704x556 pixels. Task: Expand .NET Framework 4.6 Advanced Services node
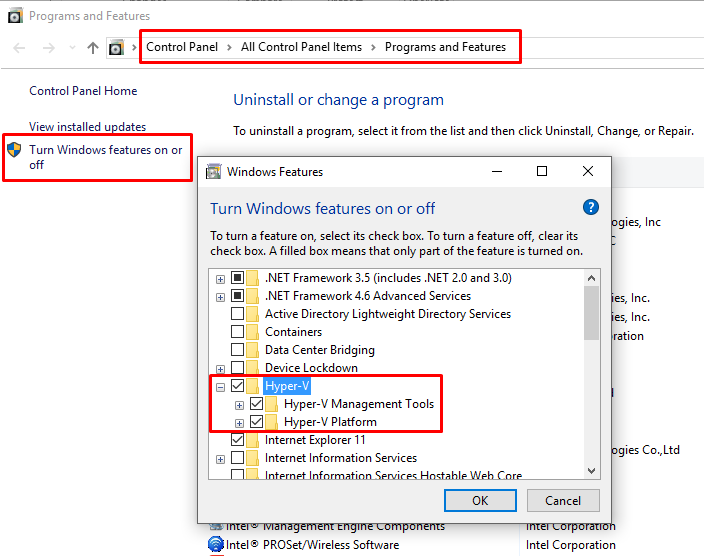pos(220,297)
